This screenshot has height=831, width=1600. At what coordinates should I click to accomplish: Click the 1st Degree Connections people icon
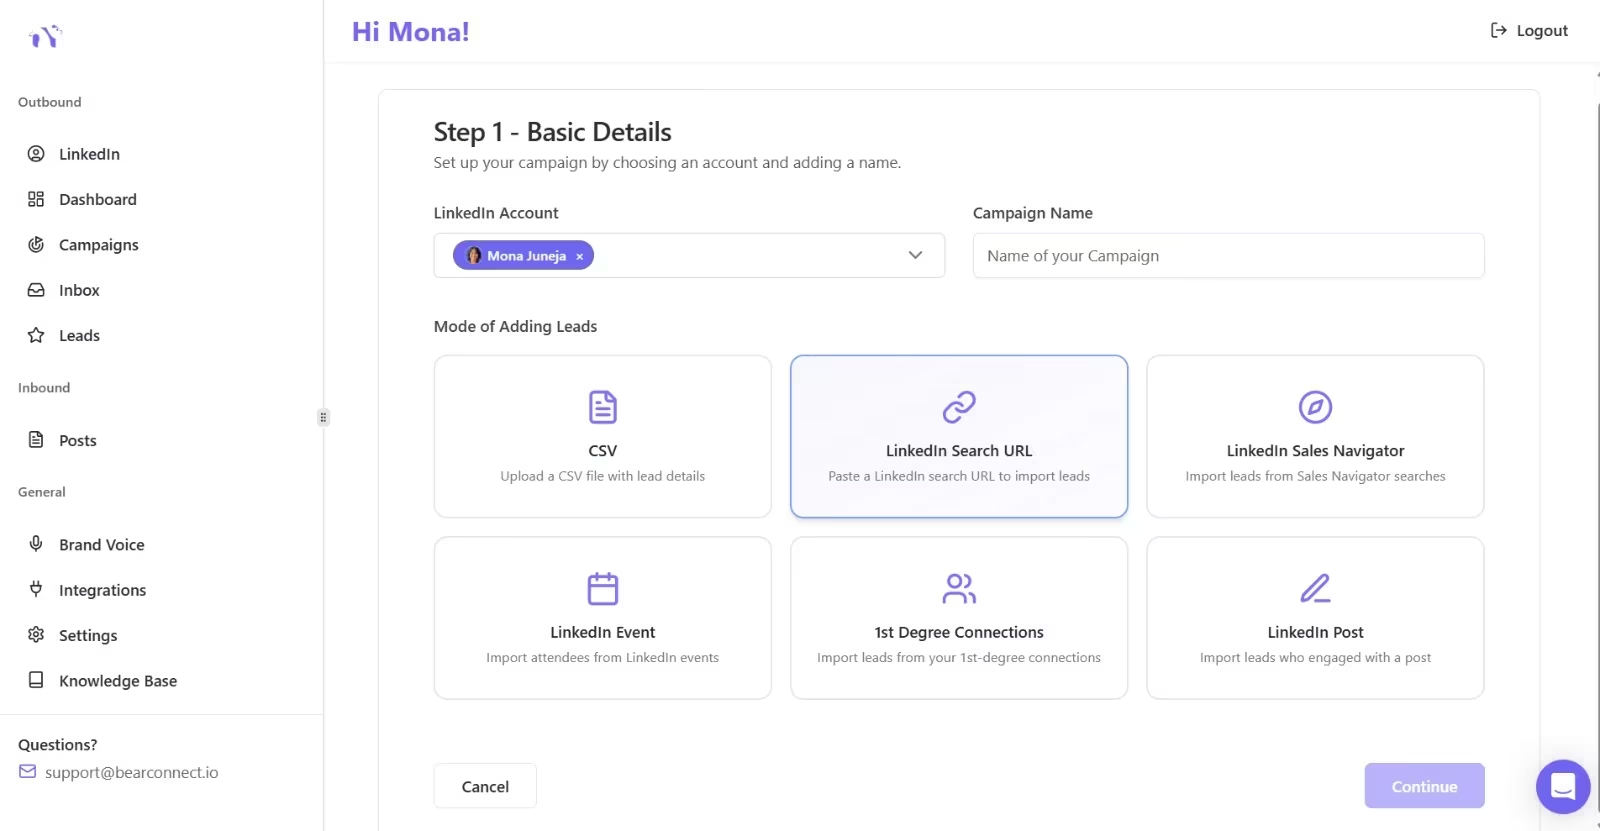tap(959, 588)
